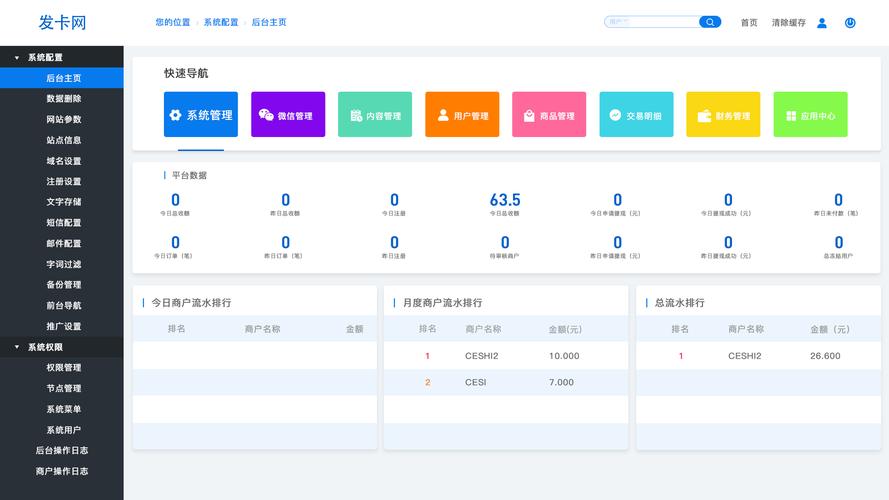Open 网站参数 in the sidebar
This screenshot has width=889, height=500.
pos(64,119)
